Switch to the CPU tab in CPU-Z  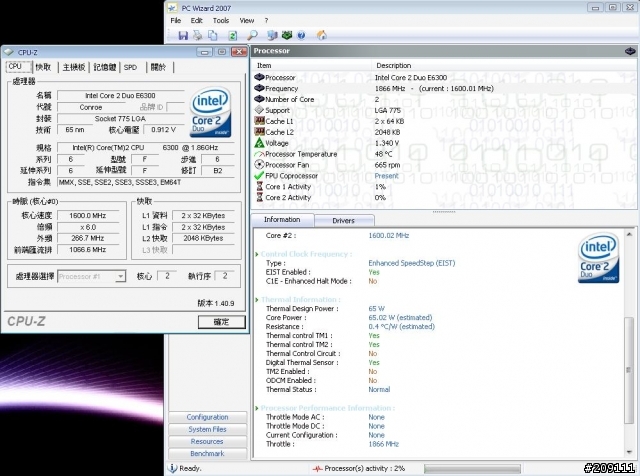click(18, 67)
